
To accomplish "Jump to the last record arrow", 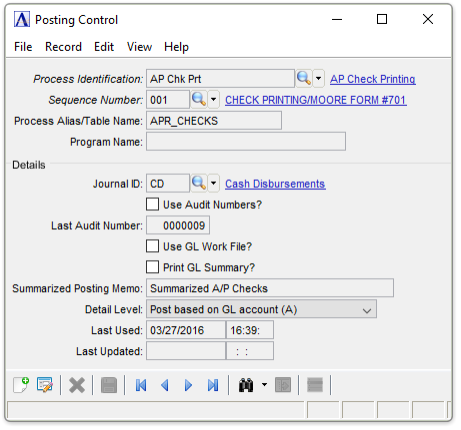I will pos(213,385).
